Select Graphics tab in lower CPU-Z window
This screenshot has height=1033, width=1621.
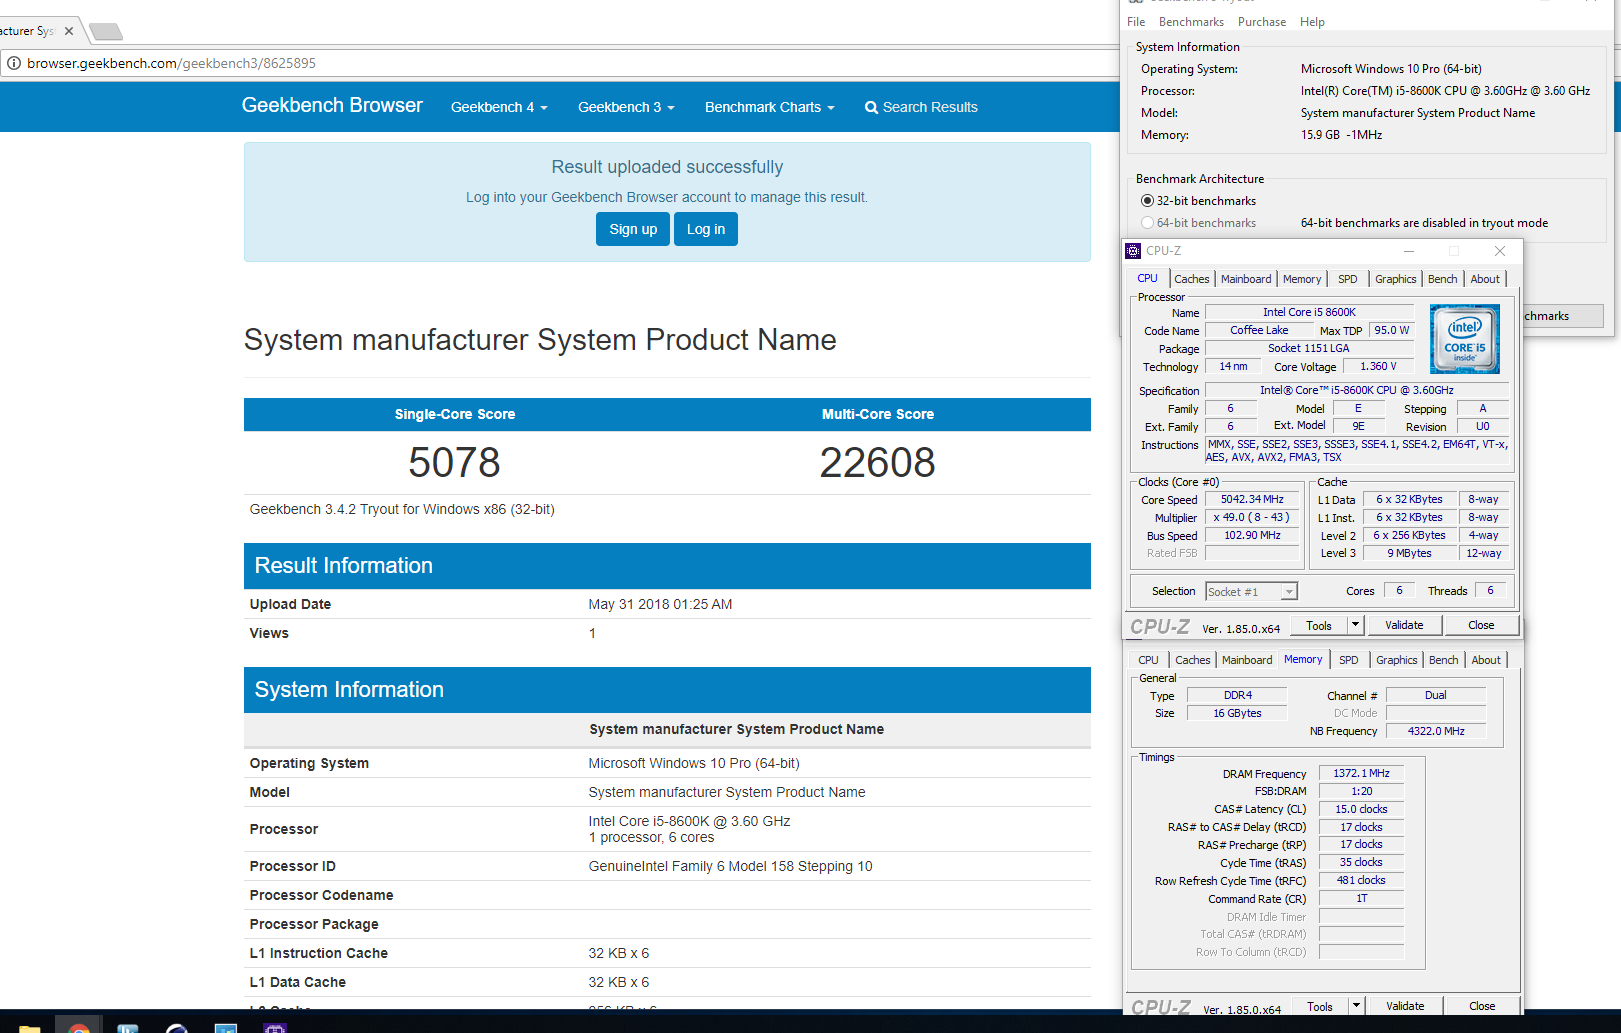coord(1396,660)
